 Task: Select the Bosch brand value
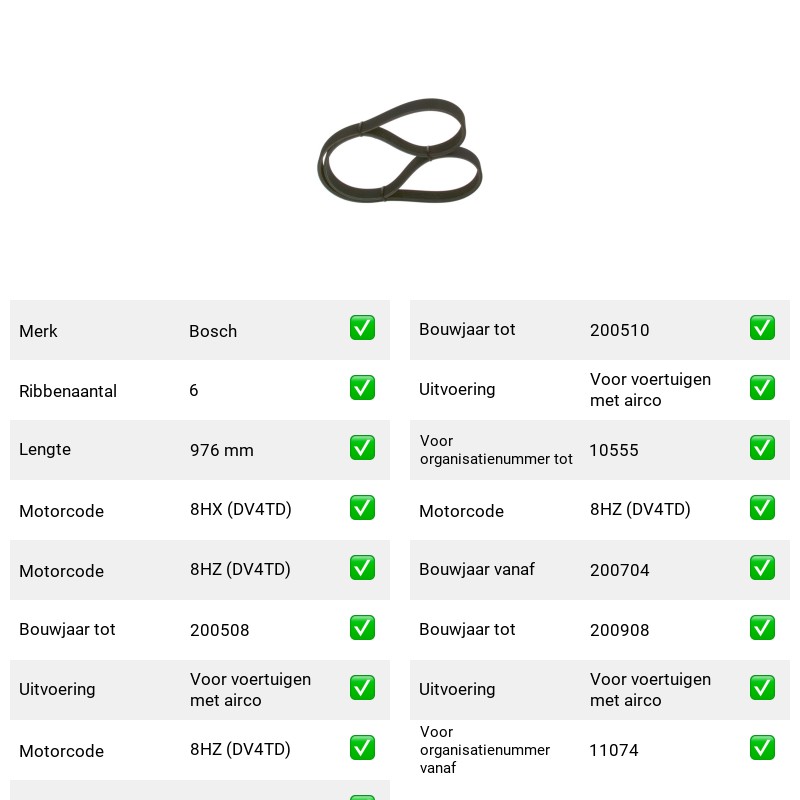click(x=213, y=331)
